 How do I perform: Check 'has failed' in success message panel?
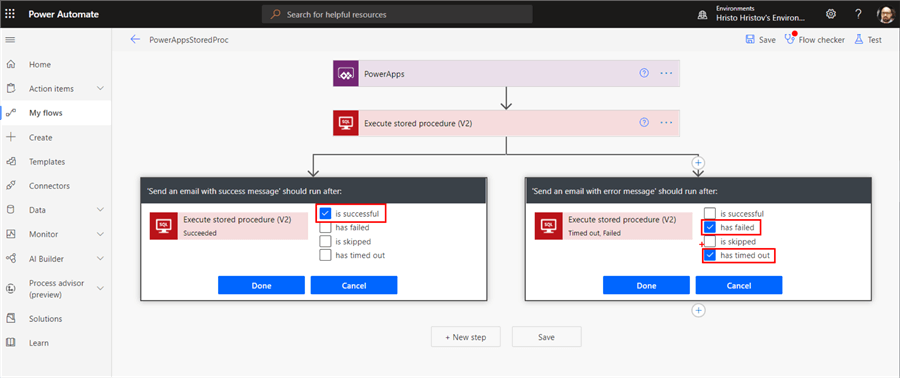click(x=325, y=228)
